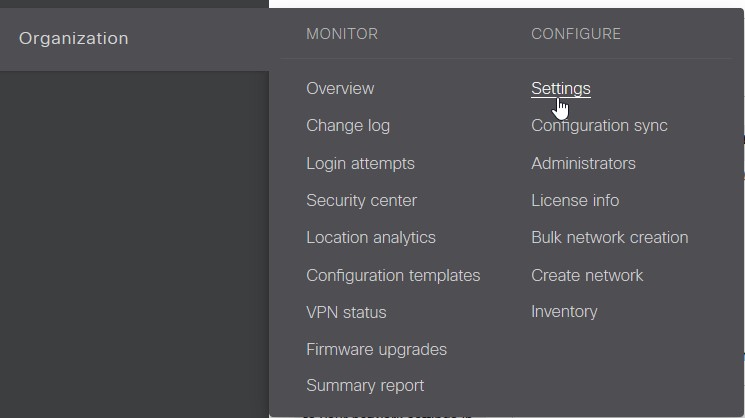The height and width of the screenshot is (418, 745).
Task: Open Location analytics
Action: (x=371, y=238)
